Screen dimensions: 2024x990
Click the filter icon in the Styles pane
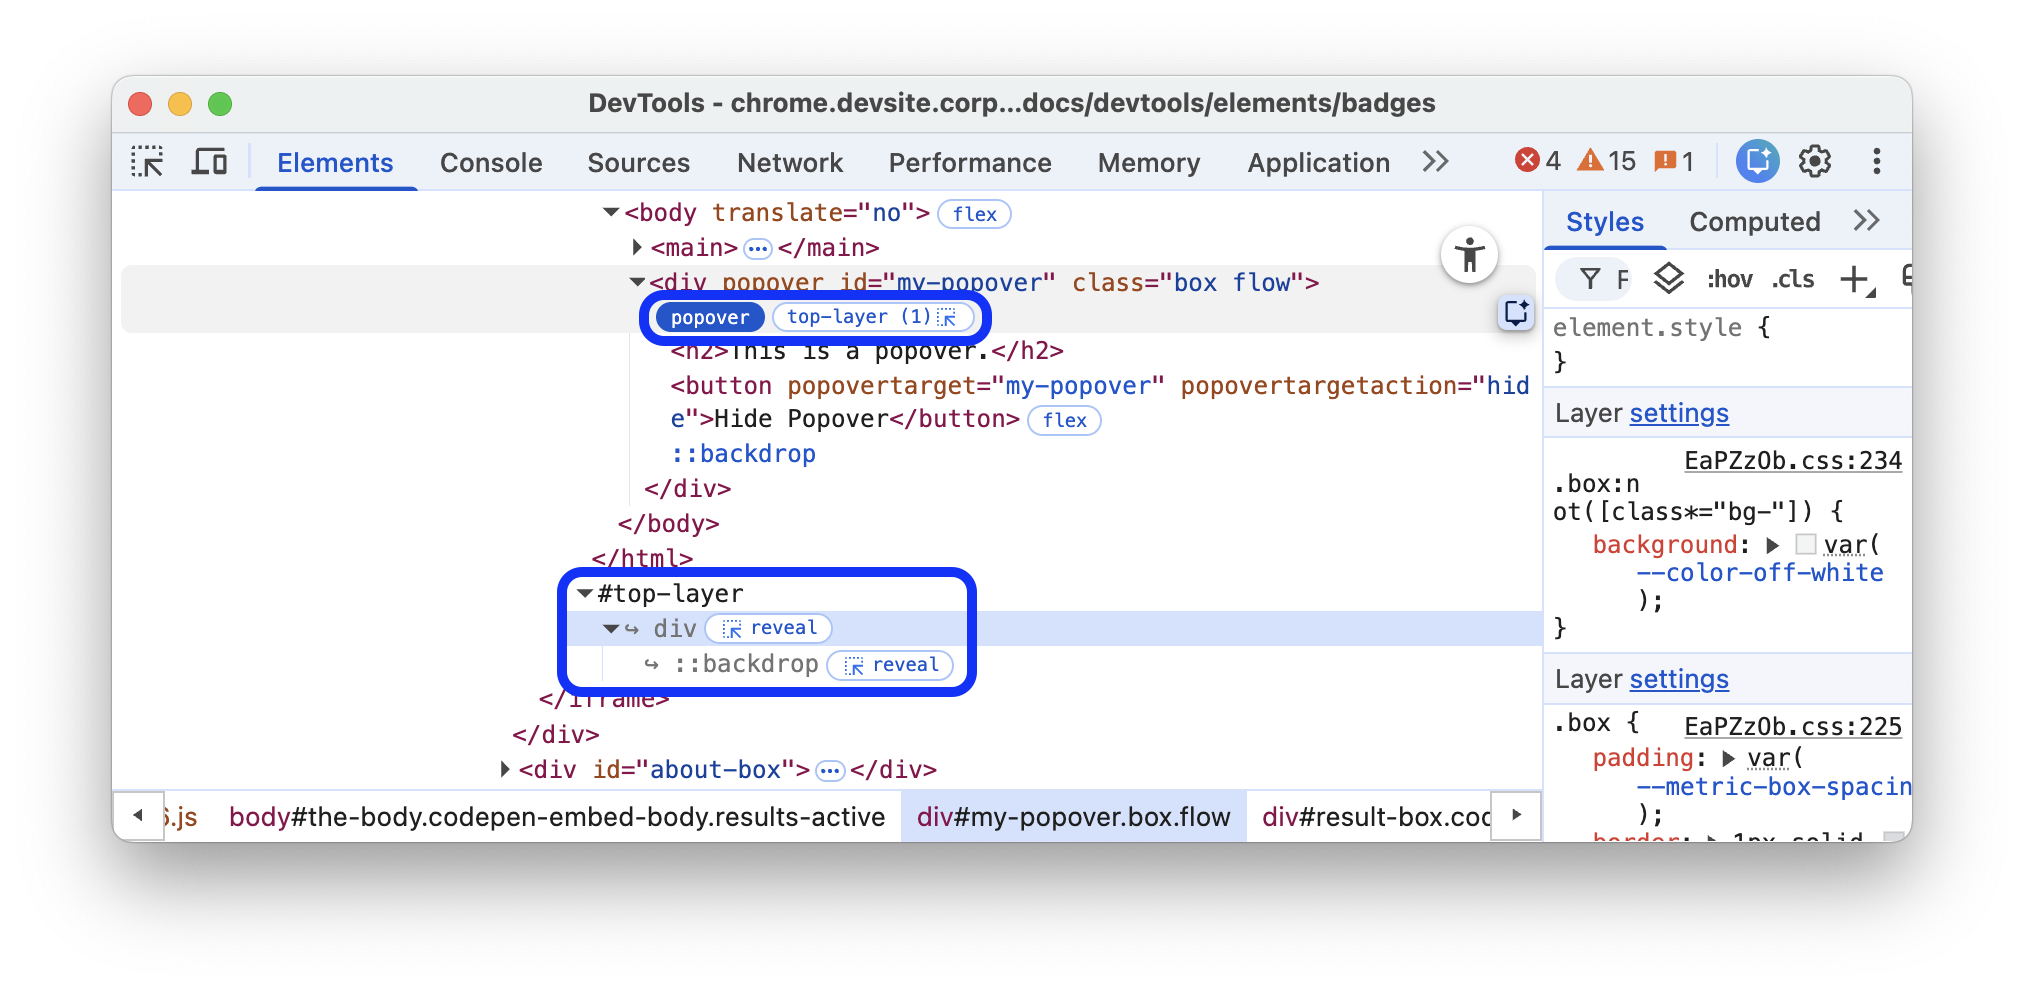pyautogui.click(x=1592, y=279)
